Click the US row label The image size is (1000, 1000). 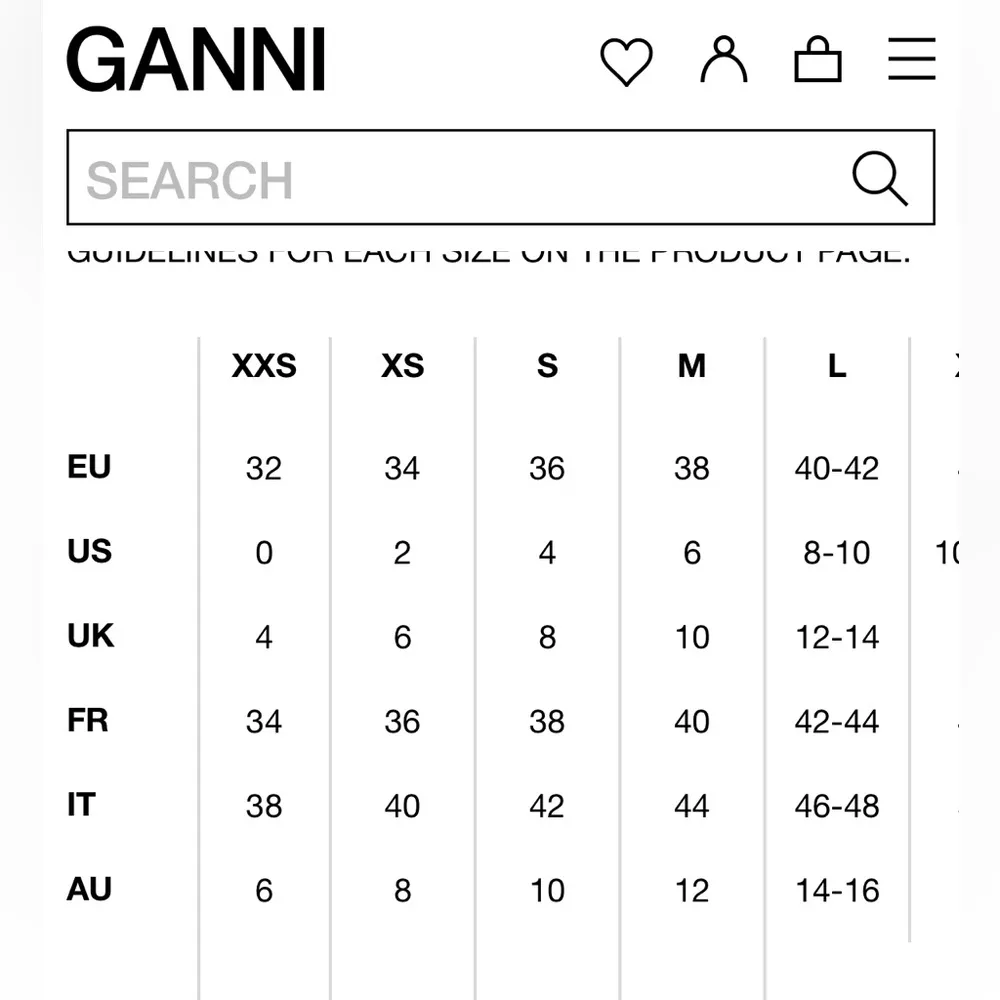point(89,551)
